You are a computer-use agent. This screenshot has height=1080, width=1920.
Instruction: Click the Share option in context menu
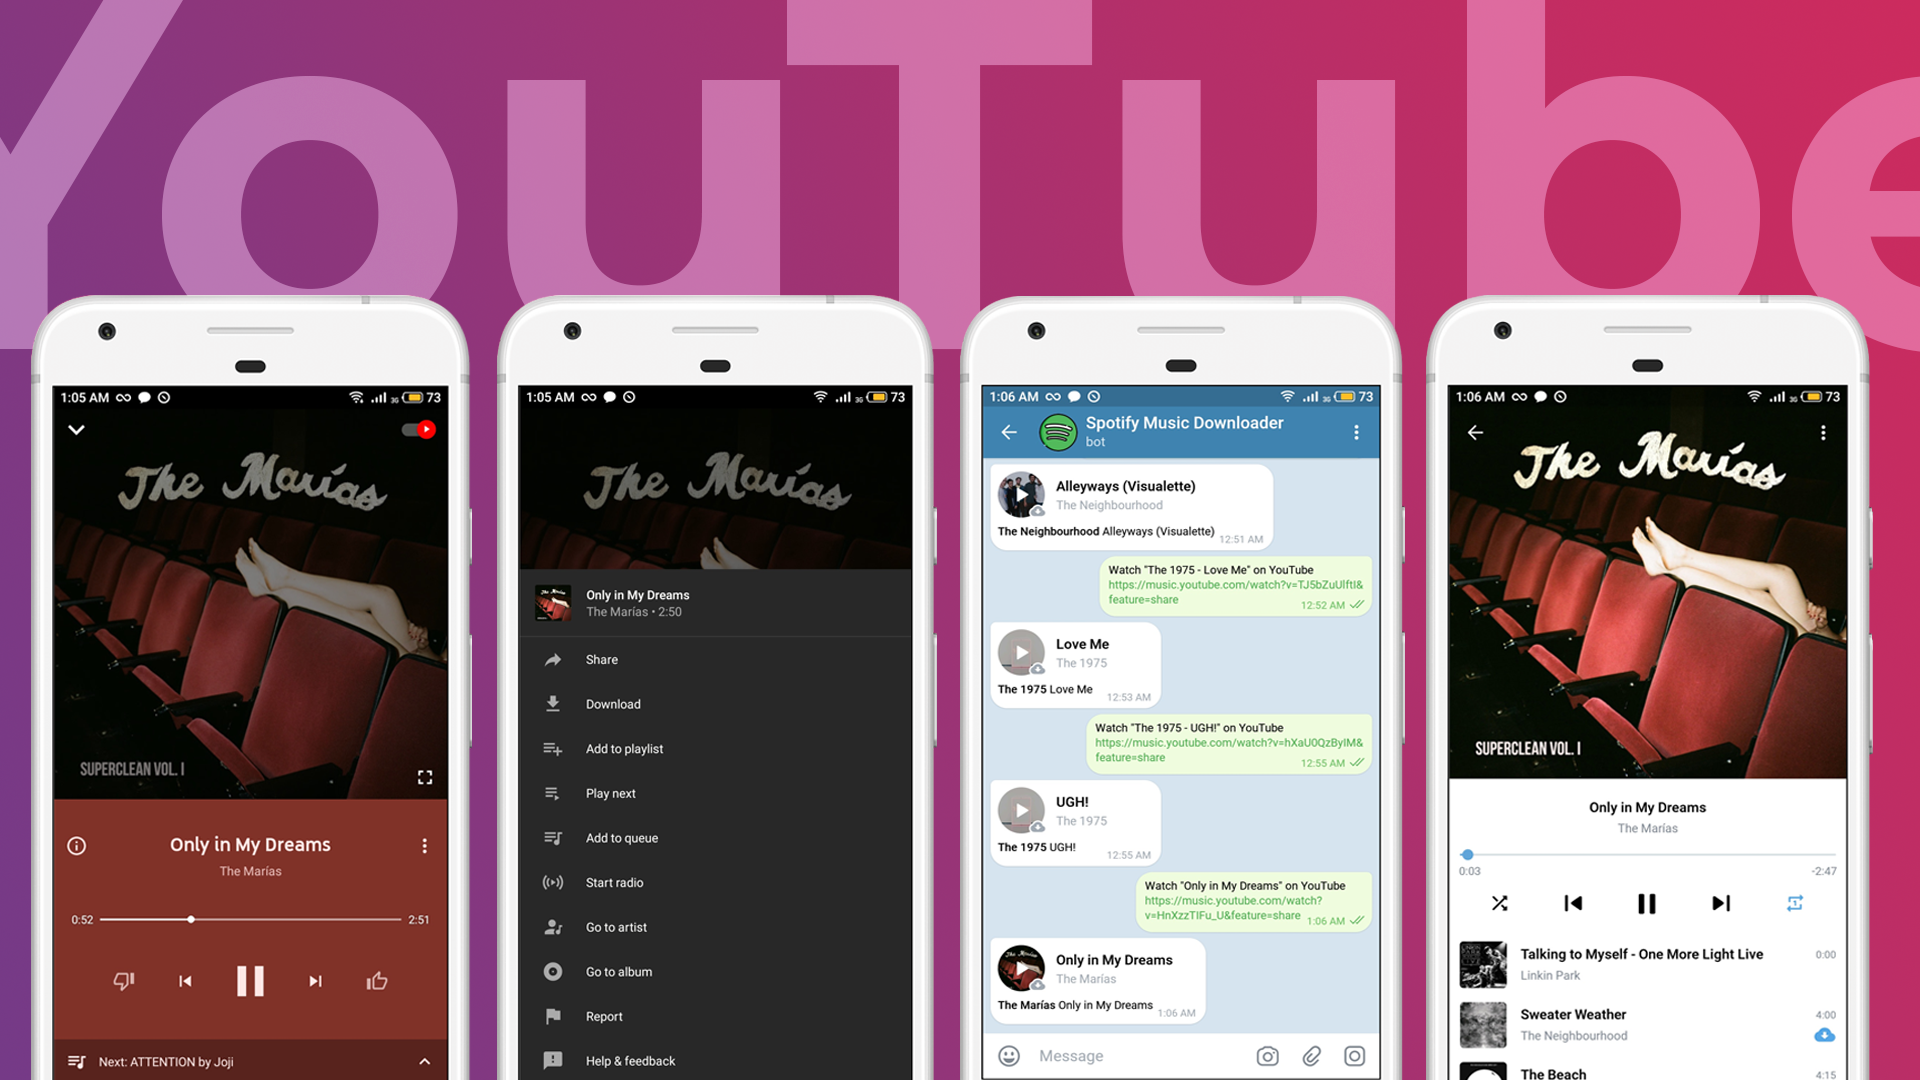coord(600,658)
